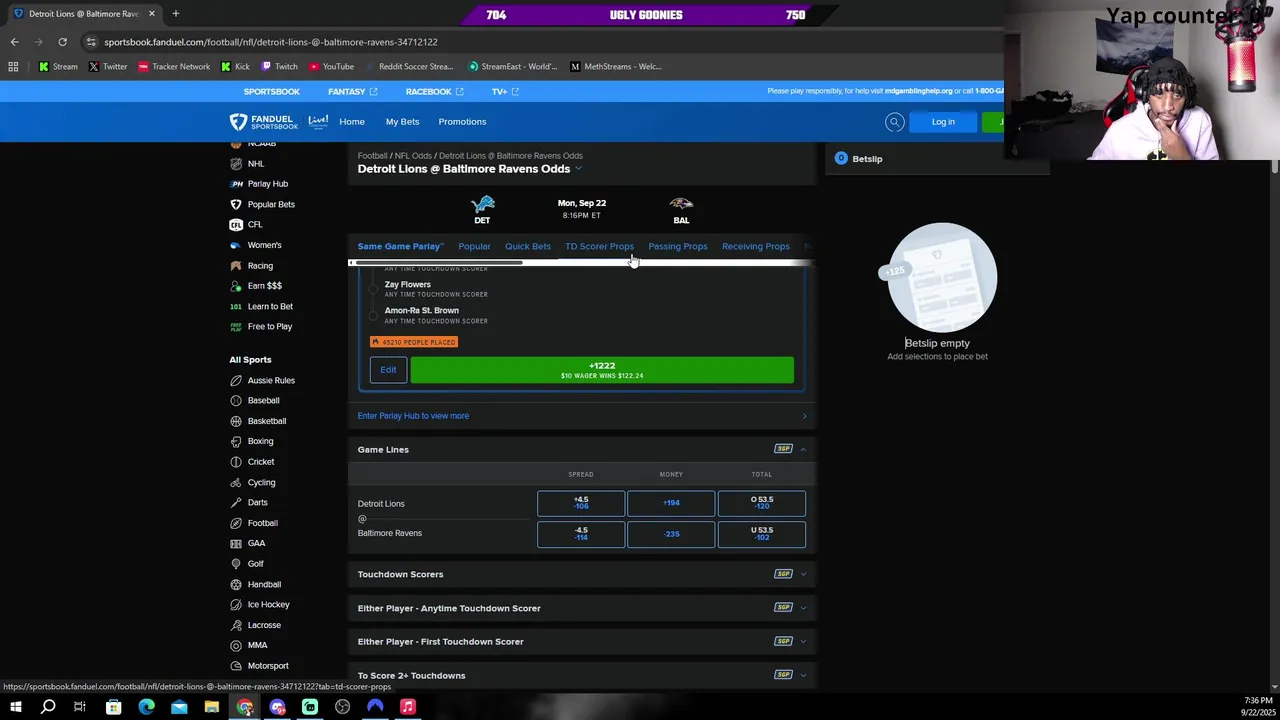This screenshot has width=1280, height=720.
Task: Switch to the Receiving Props tab
Action: pyautogui.click(x=755, y=246)
